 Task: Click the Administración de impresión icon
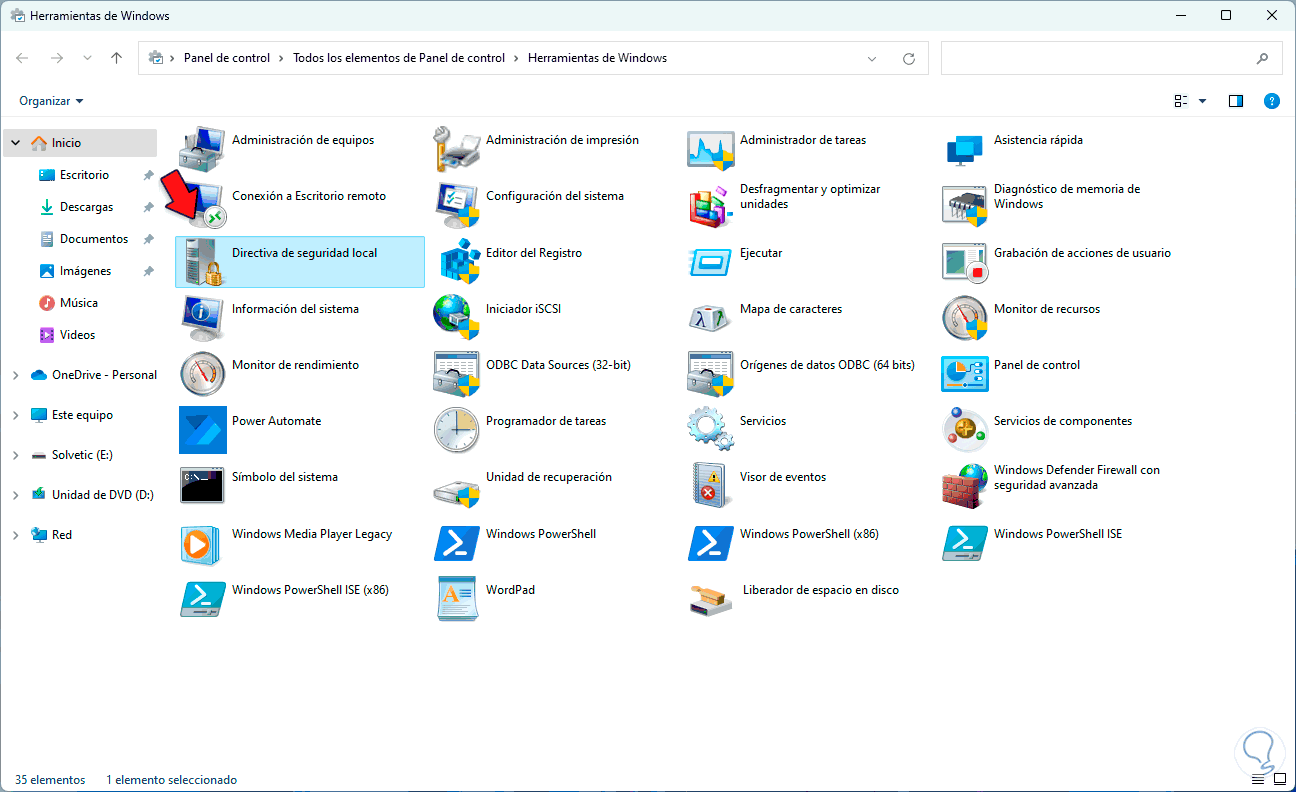[x=457, y=149]
